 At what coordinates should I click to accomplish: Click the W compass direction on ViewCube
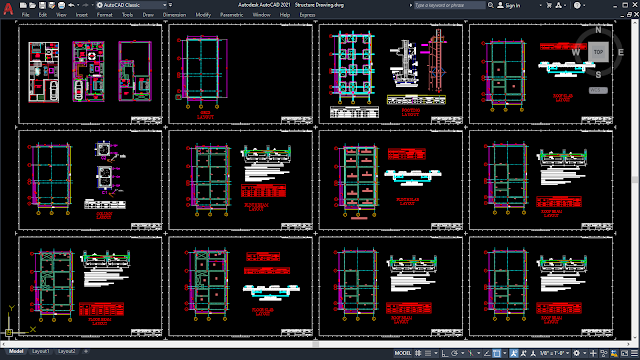(576, 52)
